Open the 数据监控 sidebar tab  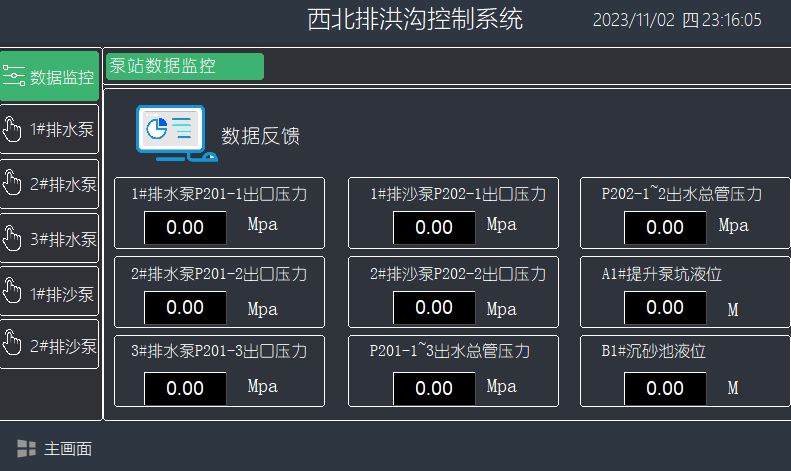[50, 77]
